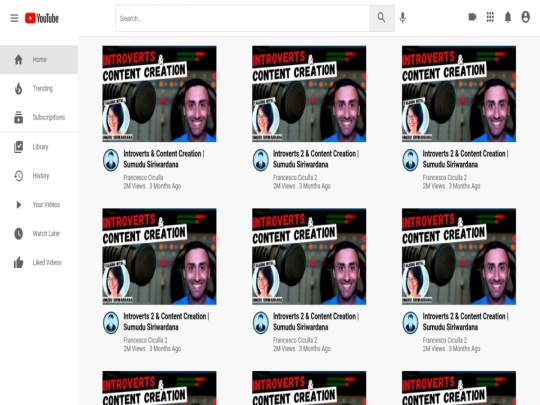The height and width of the screenshot is (405, 540).
Task: Open the Your Videos label
Action: point(46,205)
